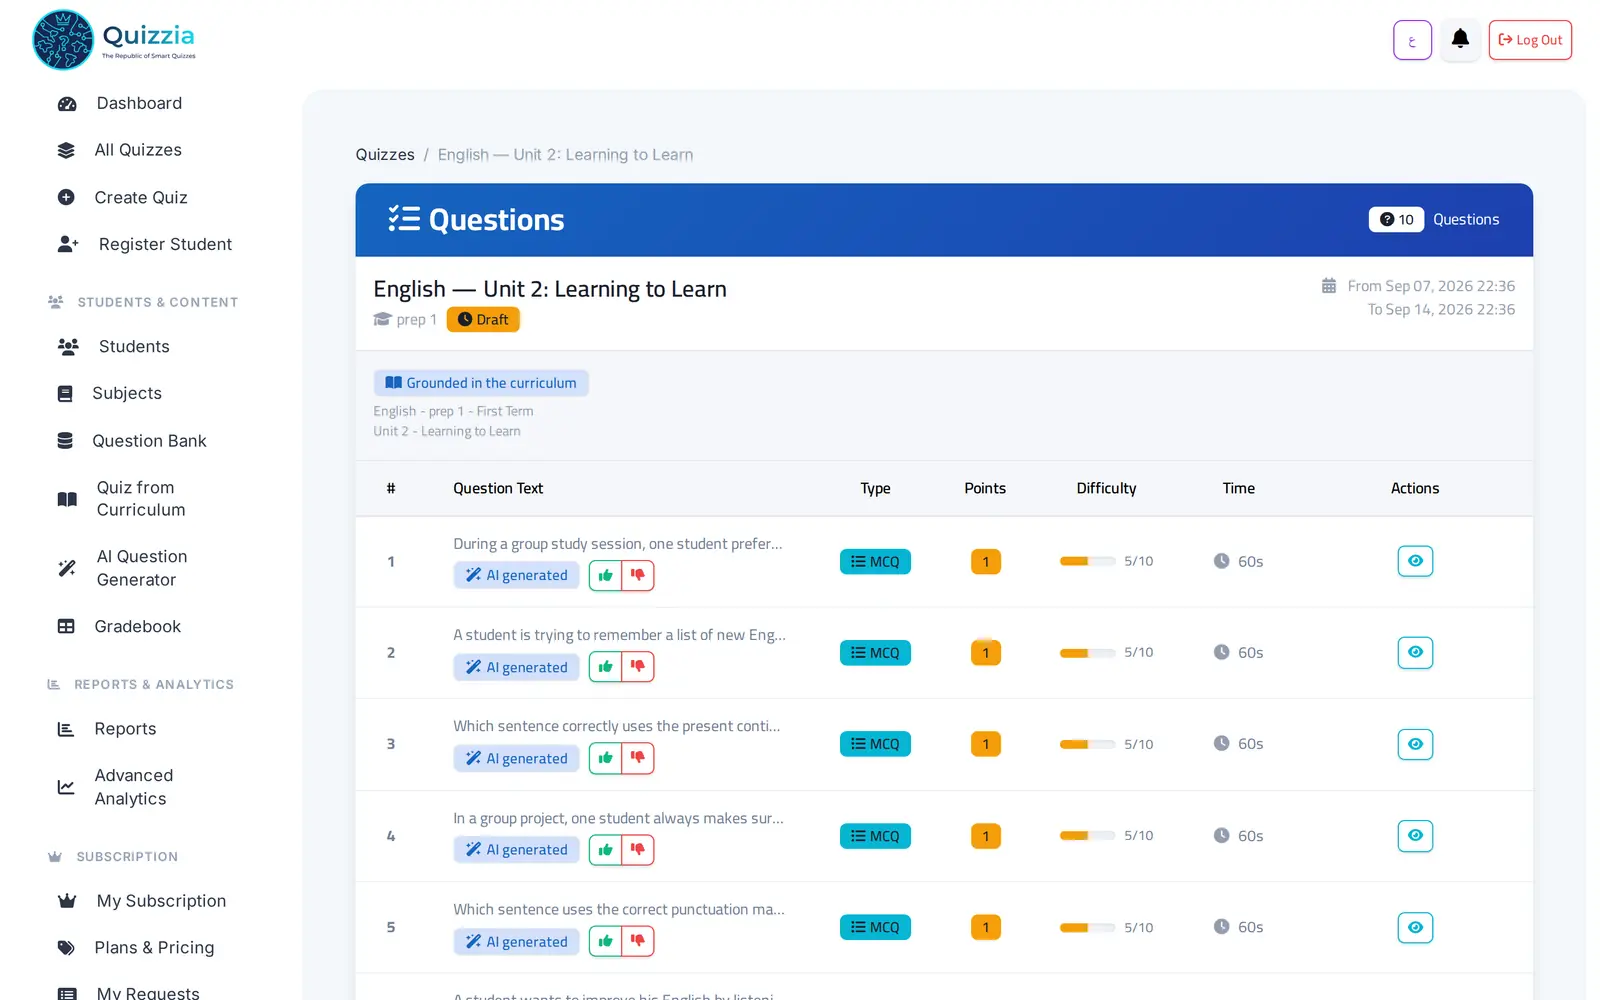1600x1000 pixels.
Task: Thumbs down question 2 AI content
Action: point(638,667)
